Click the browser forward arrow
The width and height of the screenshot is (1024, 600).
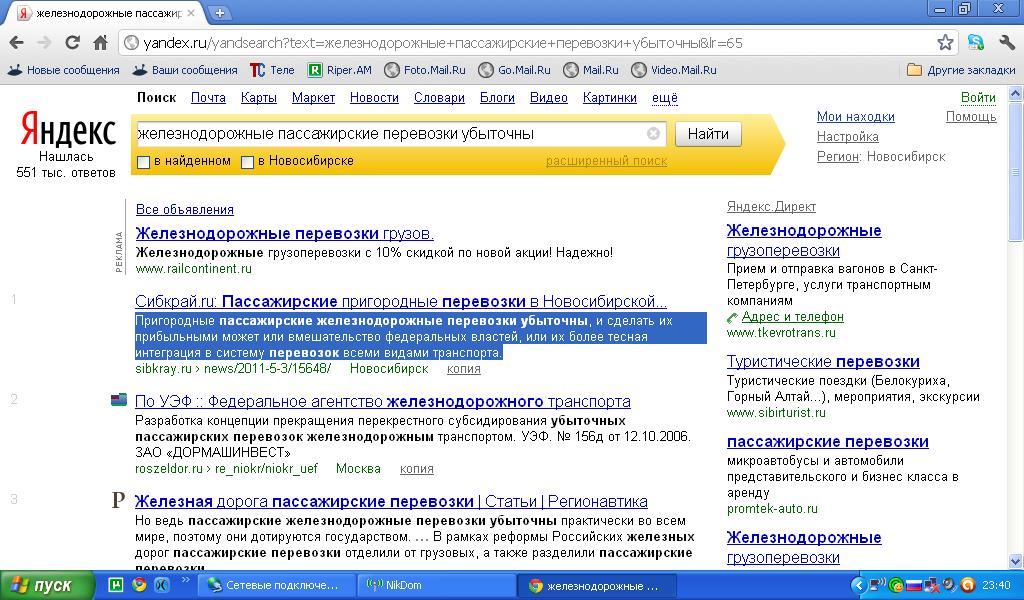[44, 43]
